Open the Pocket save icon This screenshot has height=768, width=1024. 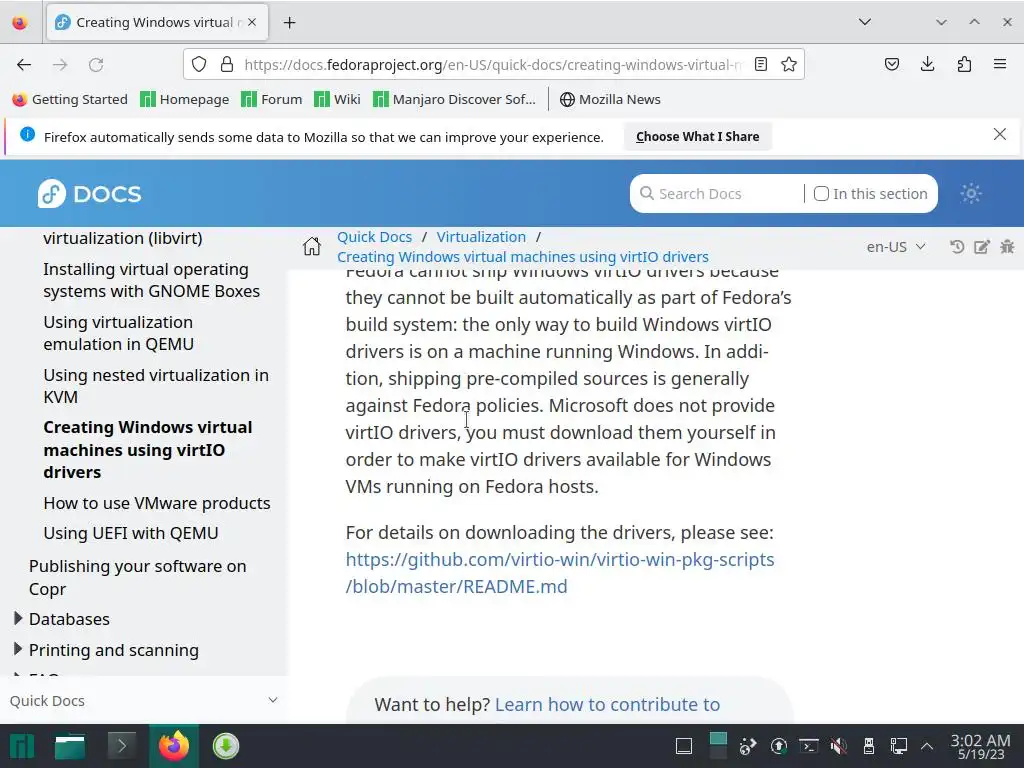[x=892, y=65]
